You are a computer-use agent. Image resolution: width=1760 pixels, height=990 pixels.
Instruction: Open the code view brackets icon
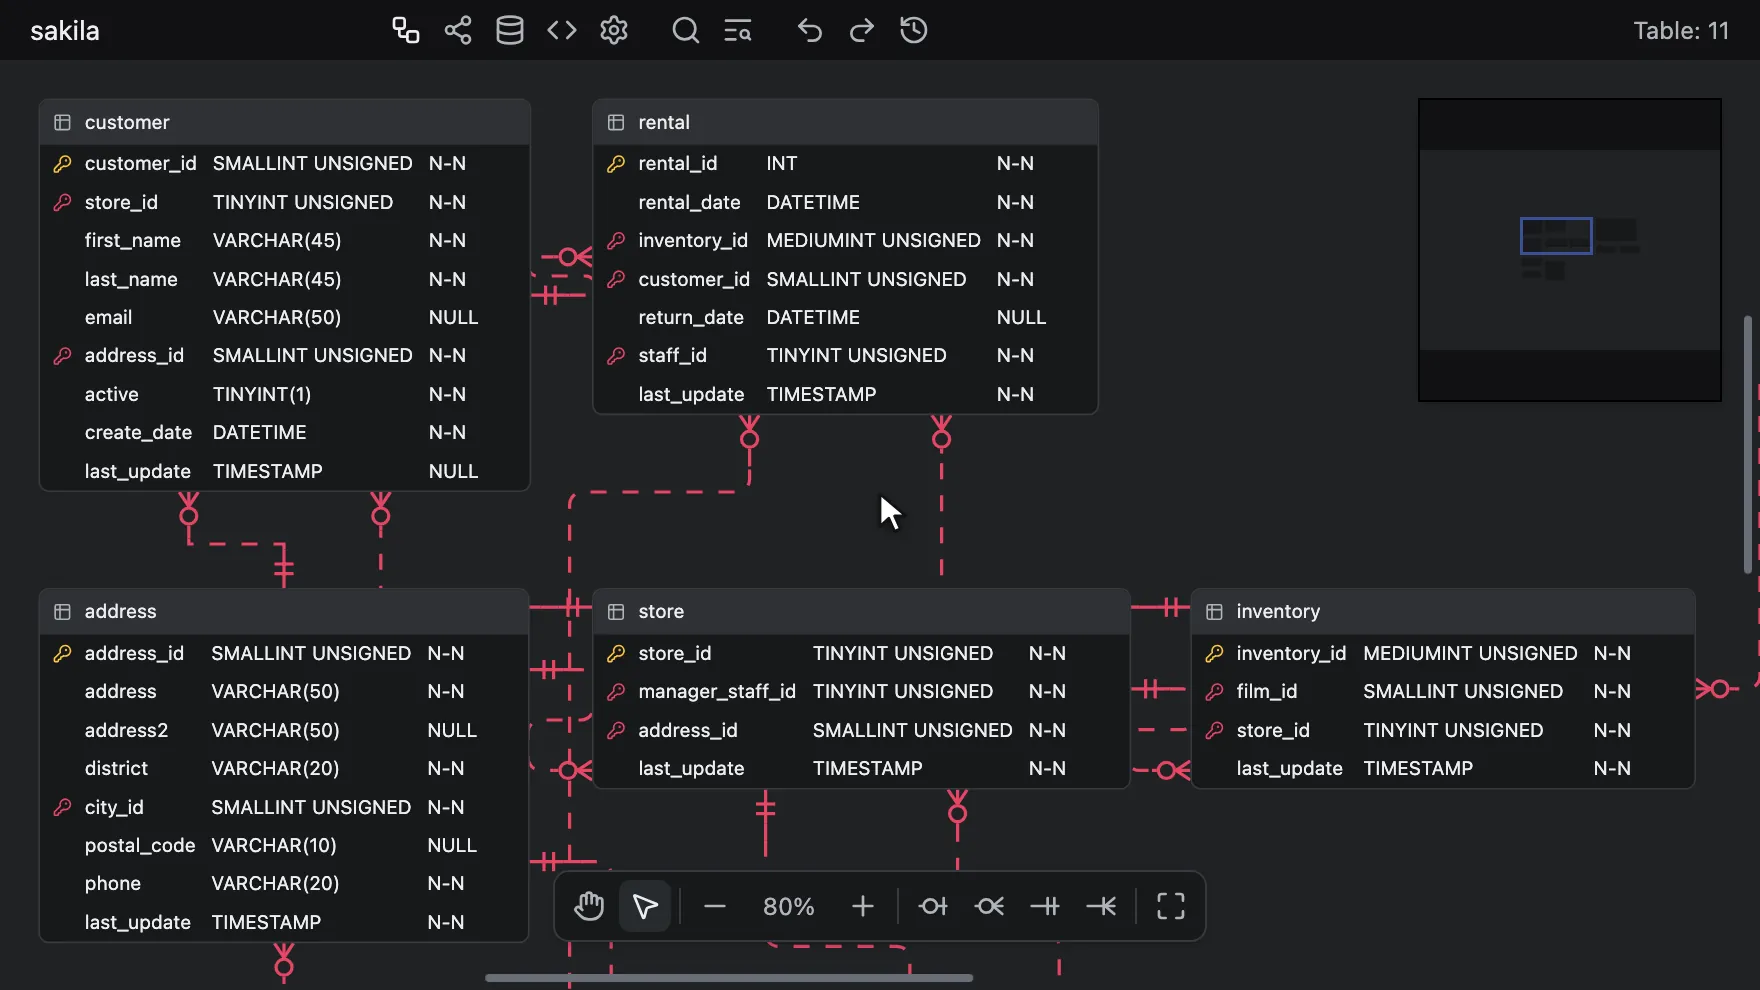562,30
